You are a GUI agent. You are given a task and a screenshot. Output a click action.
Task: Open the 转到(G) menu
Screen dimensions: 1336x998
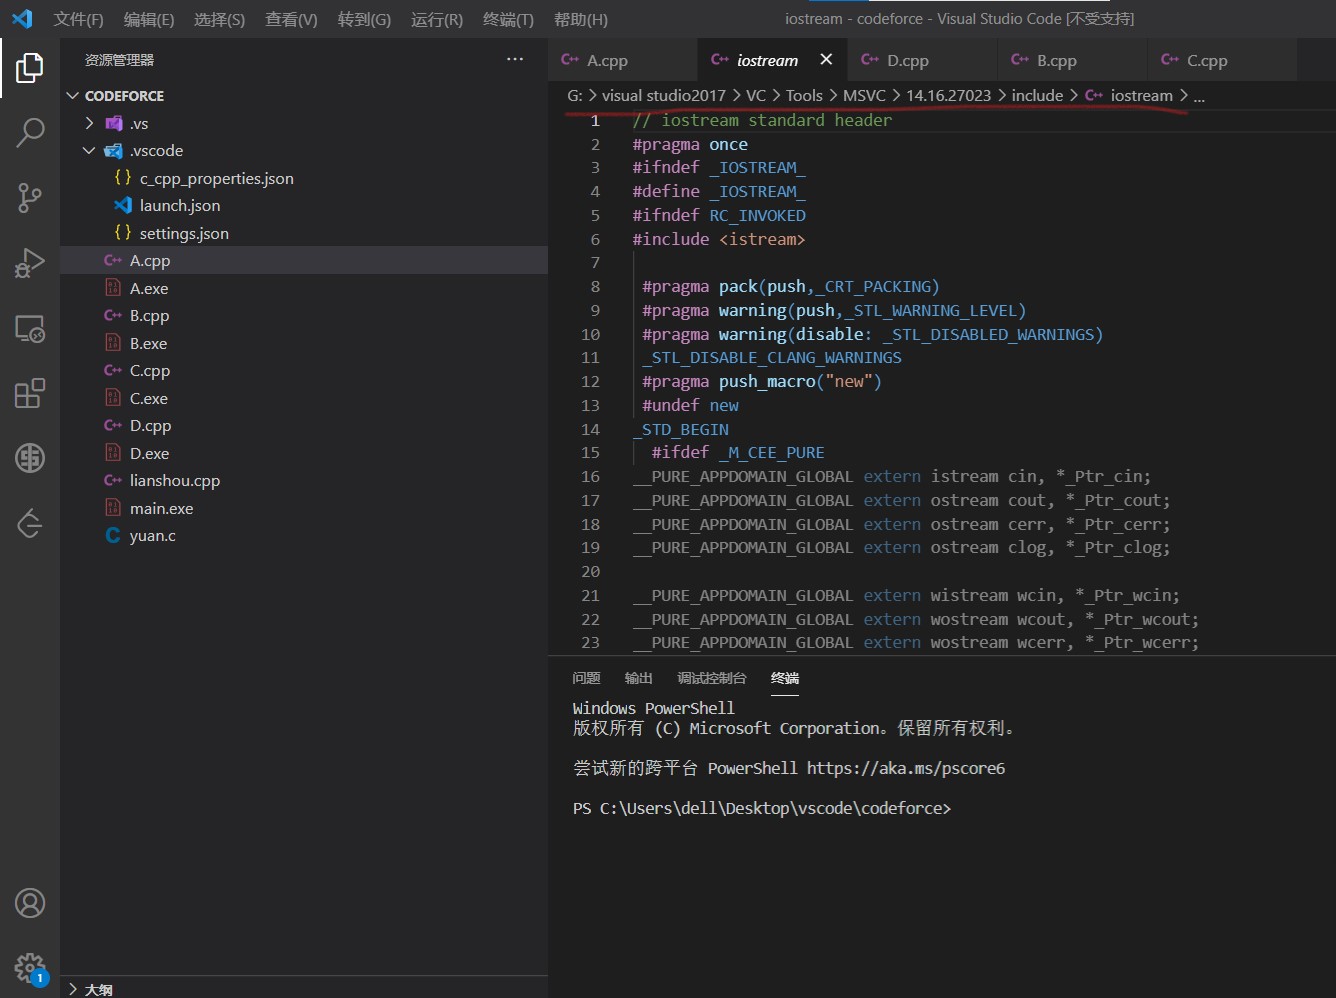[x=364, y=19]
